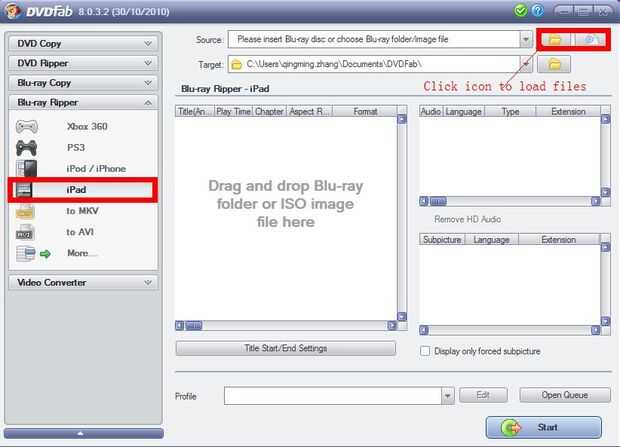The height and width of the screenshot is (447, 620).
Task: Click the Format column header
Action: [x=365, y=112]
